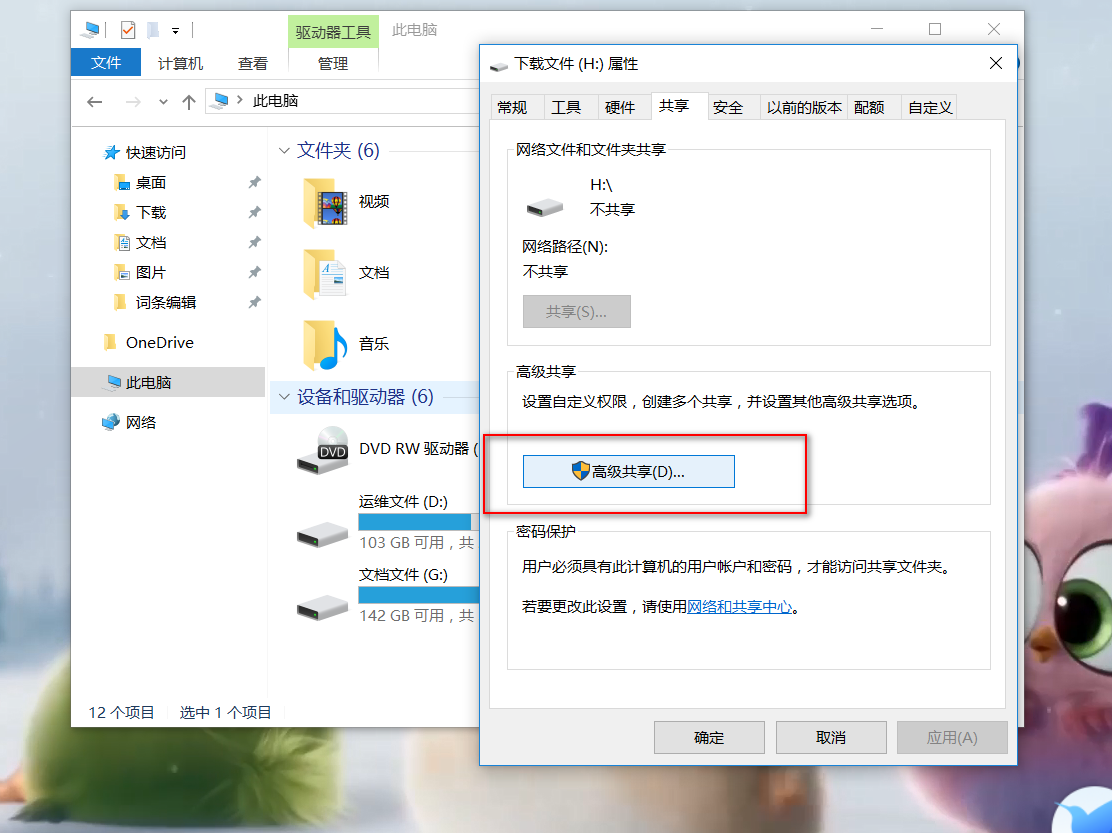
Task: Open 图片 in quick access
Action: pyautogui.click(x=150, y=272)
